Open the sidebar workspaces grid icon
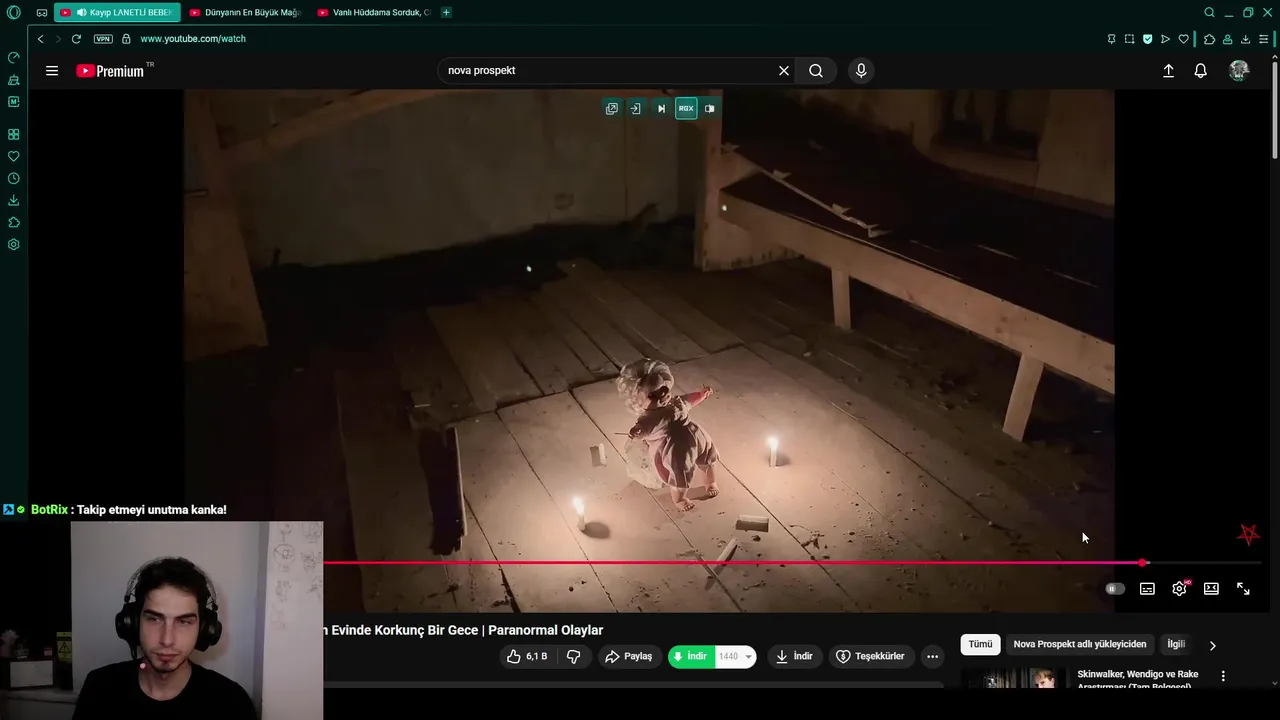 [14, 134]
